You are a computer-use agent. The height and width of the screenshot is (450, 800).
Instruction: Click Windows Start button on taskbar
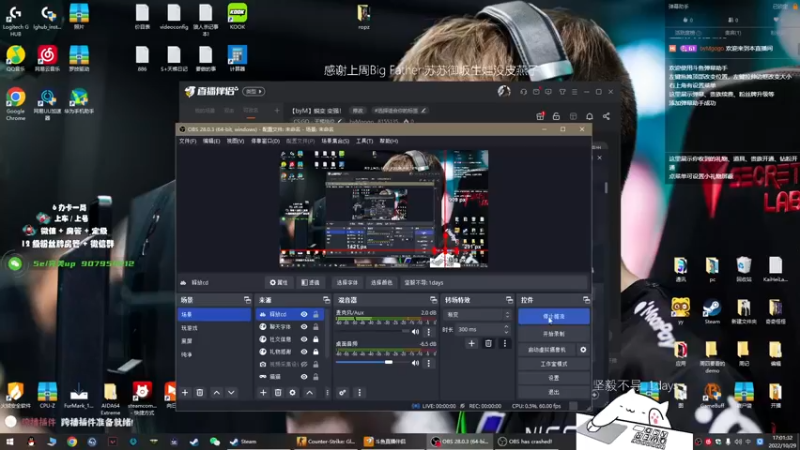10,442
